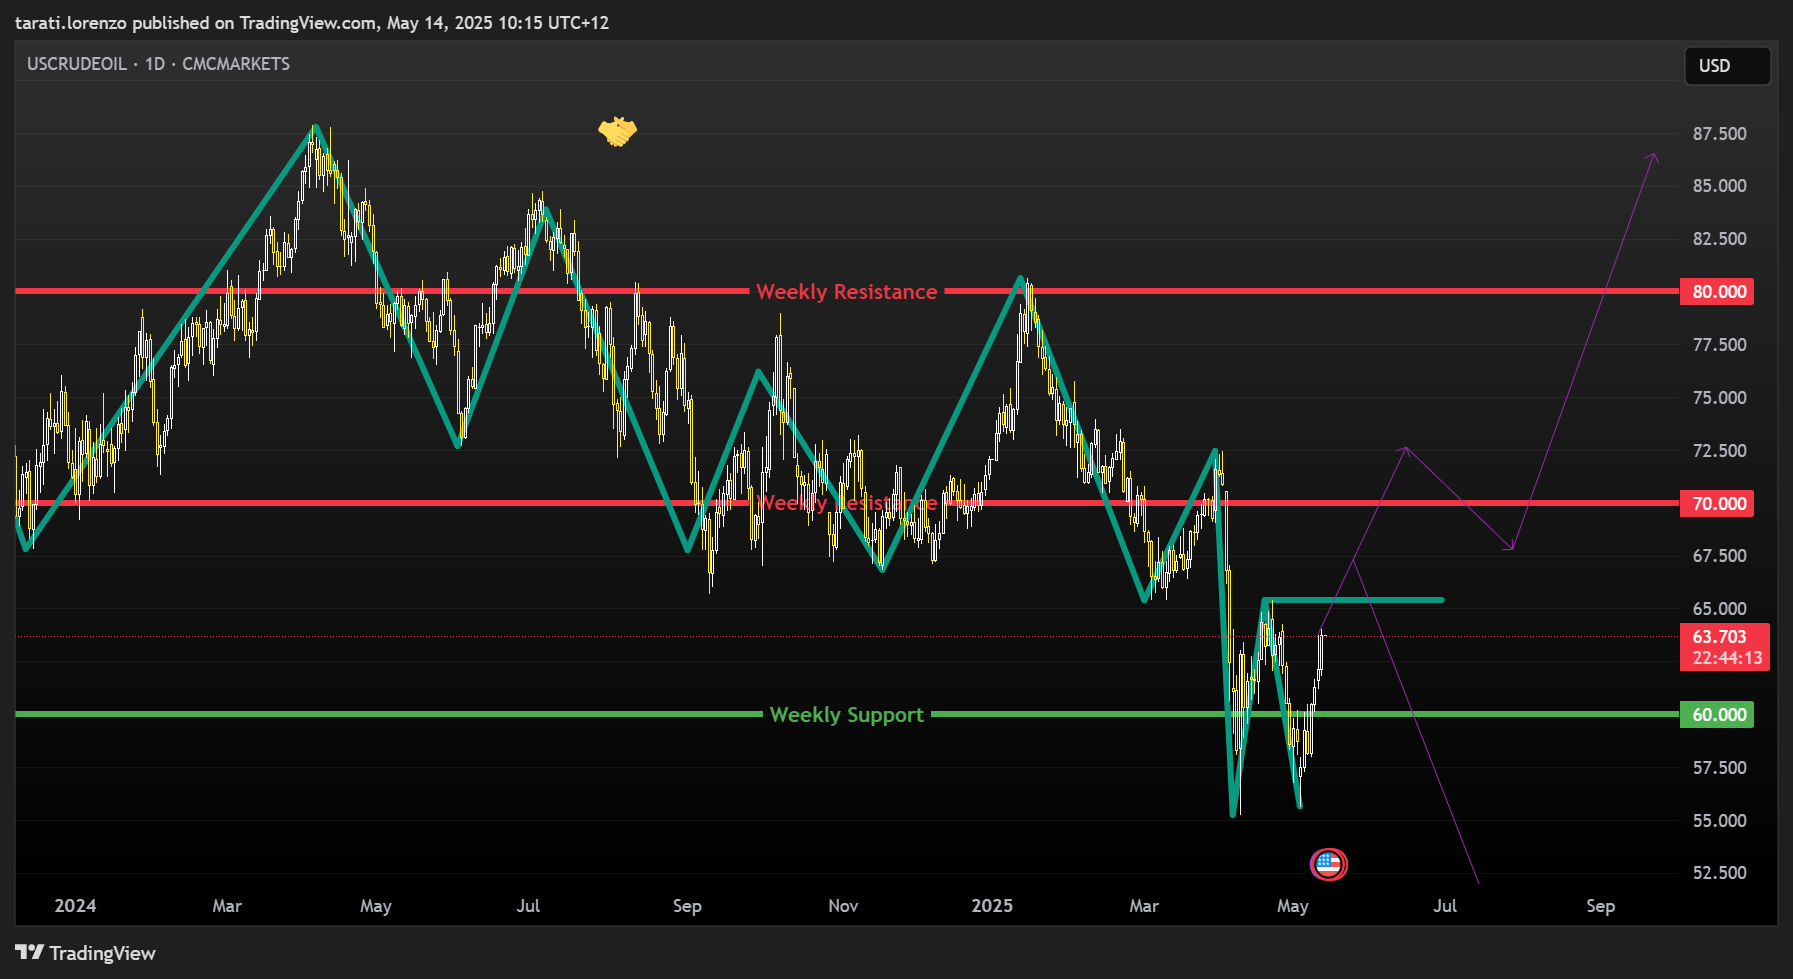Click the lower Weekly Resistance label at 70
This screenshot has width=1793, height=979.
click(847, 503)
